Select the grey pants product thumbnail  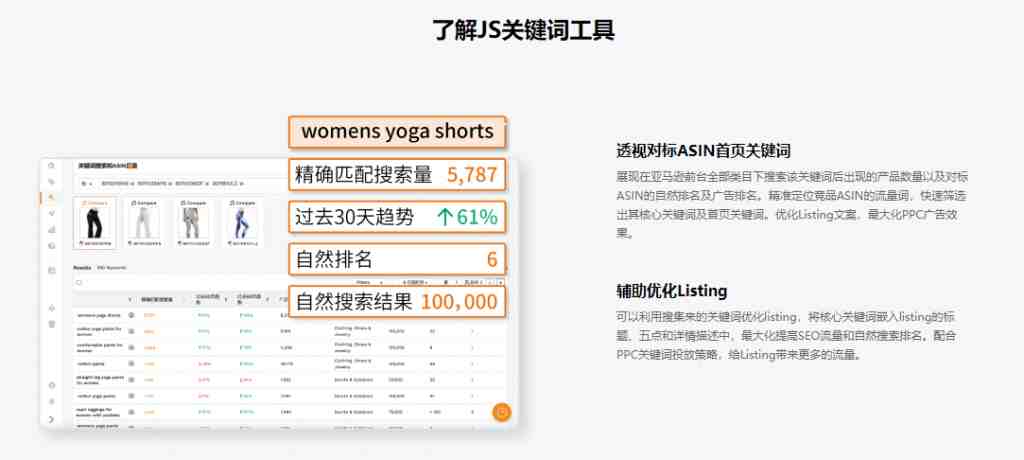(x=192, y=223)
